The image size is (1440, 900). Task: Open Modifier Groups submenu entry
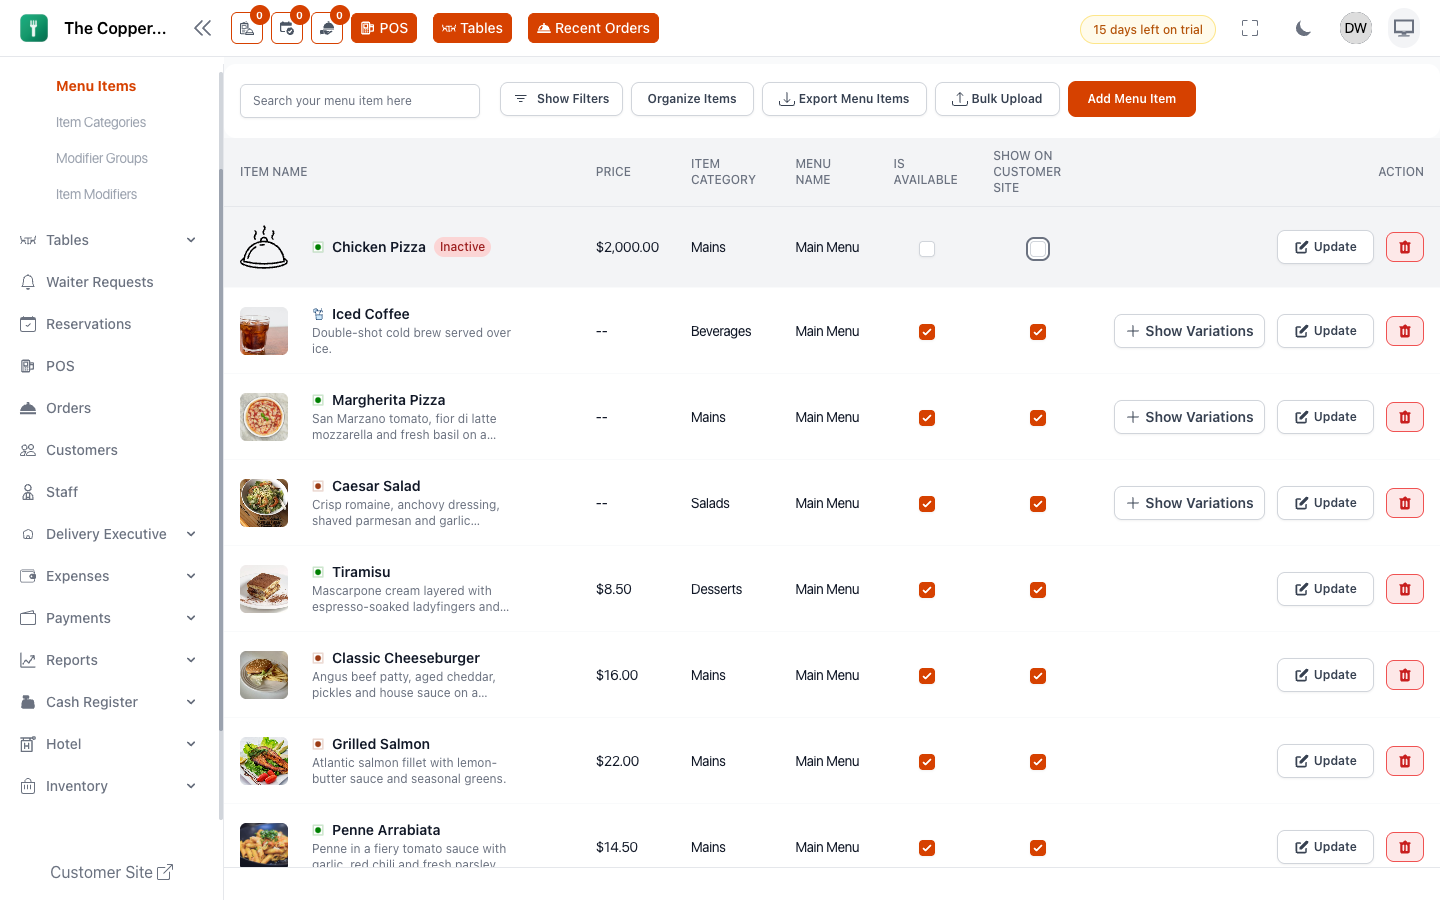tap(102, 158)
